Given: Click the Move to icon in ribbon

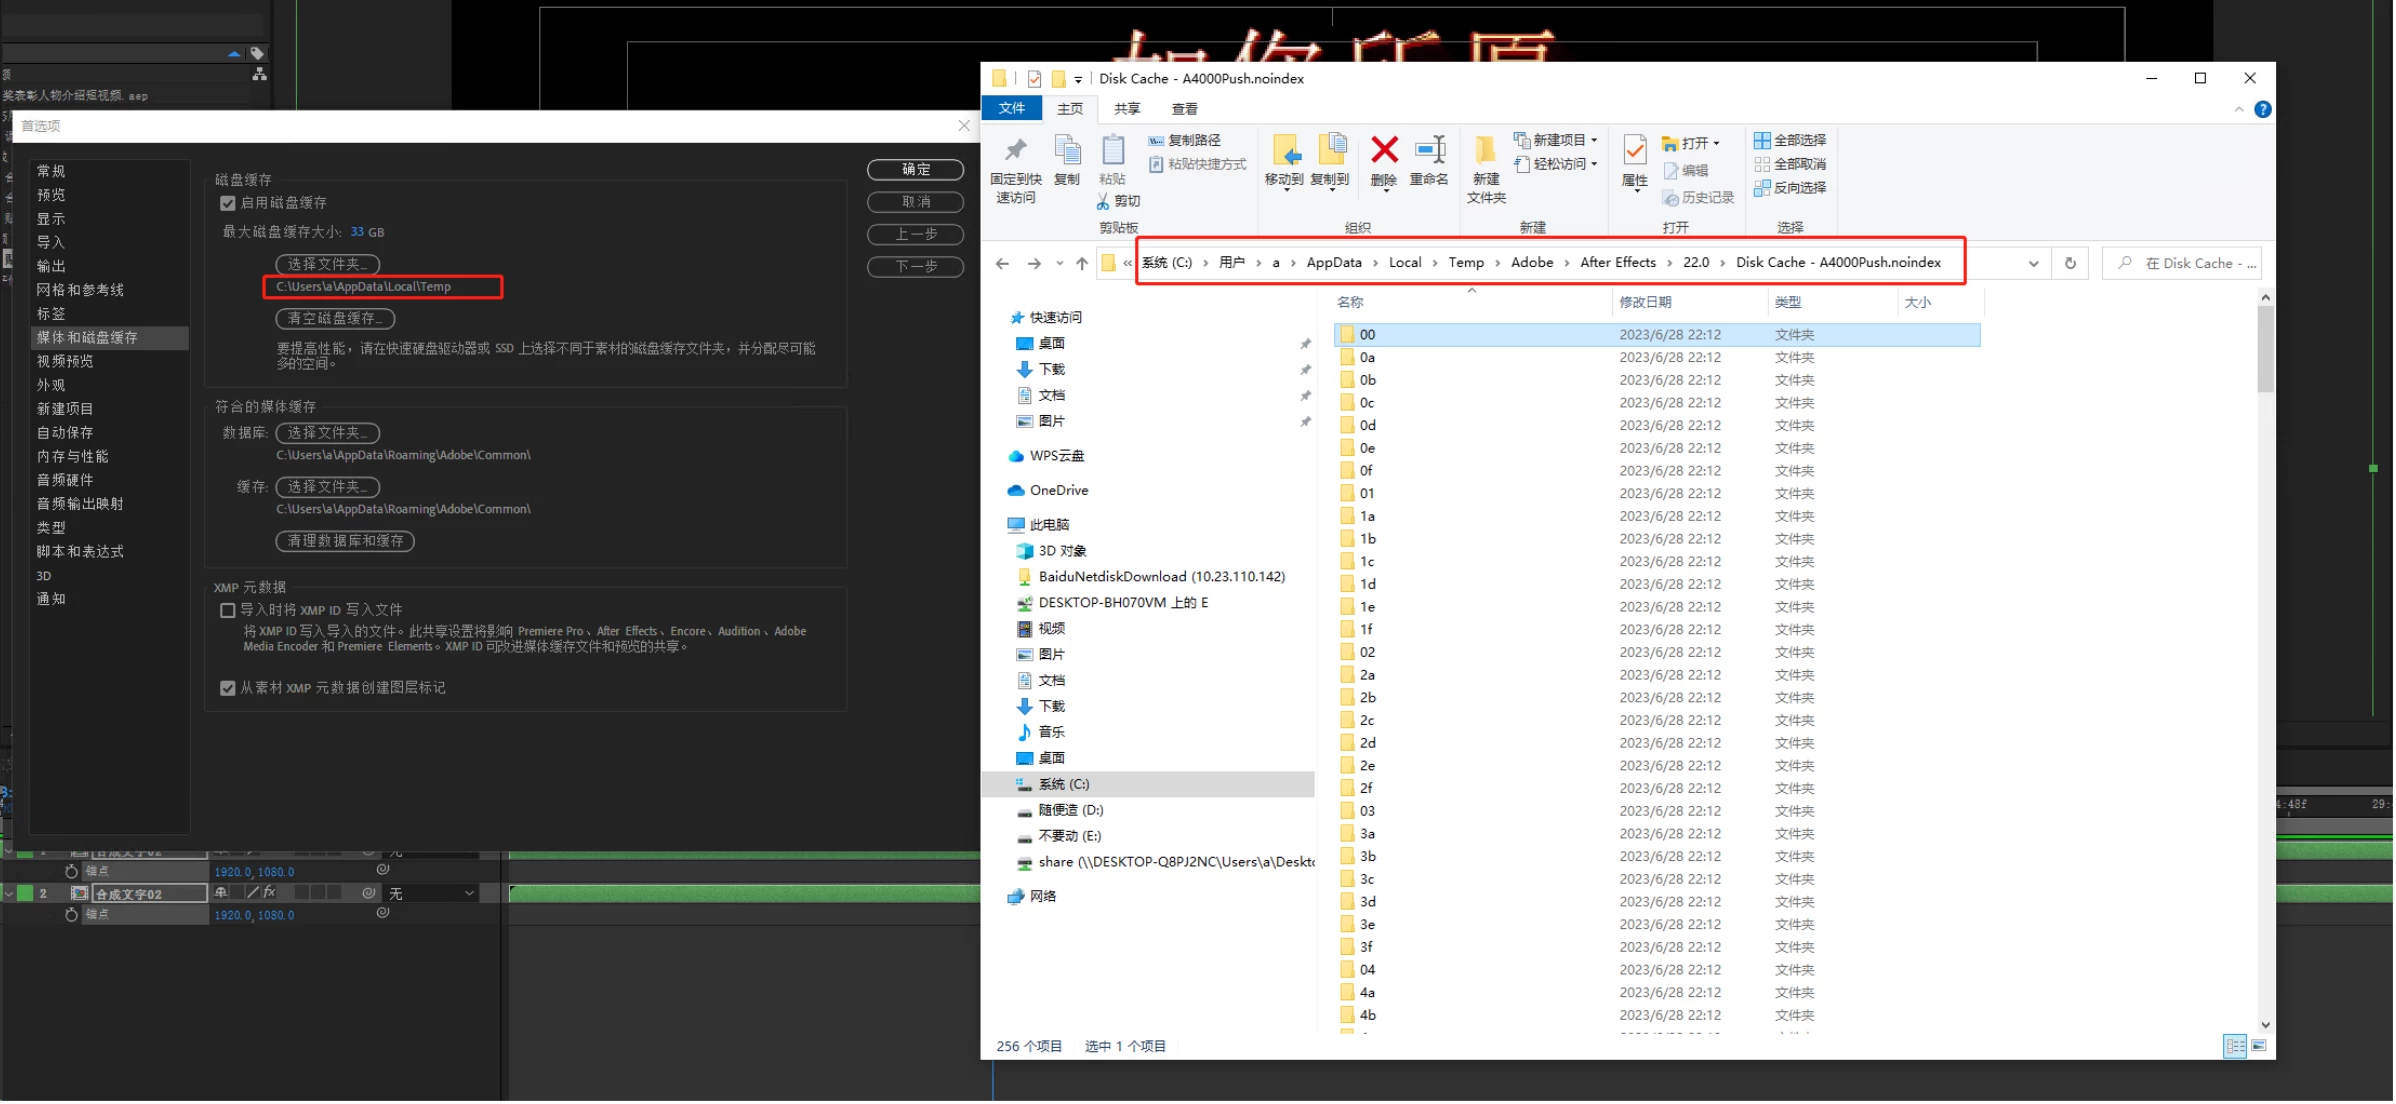Looking at the screenshot, I should click(1285, 152).
